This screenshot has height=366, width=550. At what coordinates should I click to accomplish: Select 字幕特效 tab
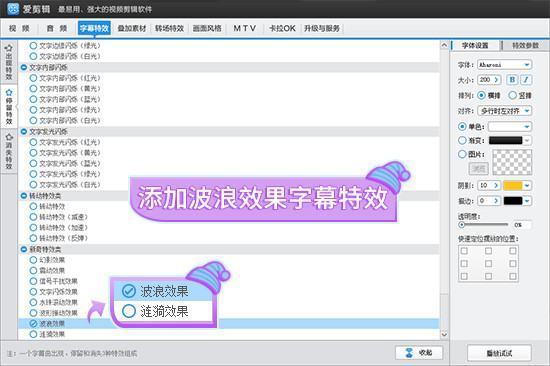coord(94,28)
